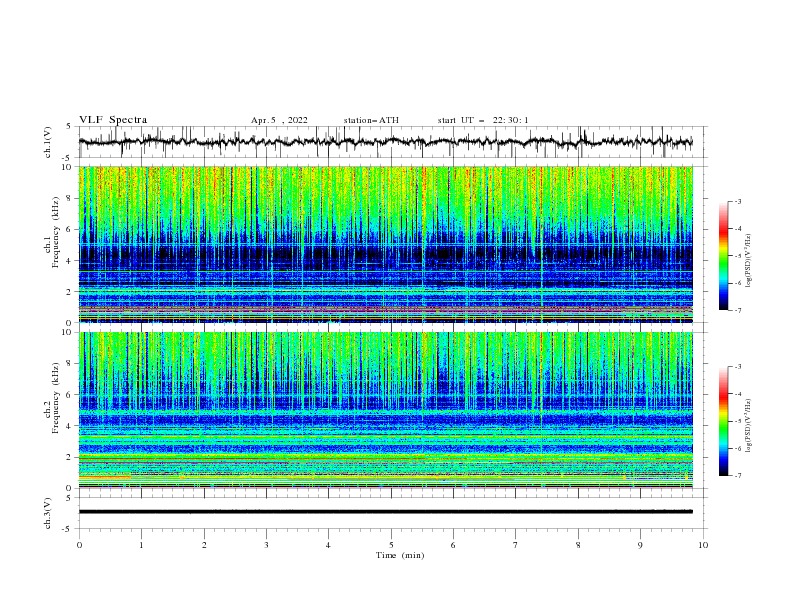The width and height of the screenshot is (792, 612).
Task: Click the ch.2 spectrogram color bar
Action: pyautogui.click(x=723, y=421)
